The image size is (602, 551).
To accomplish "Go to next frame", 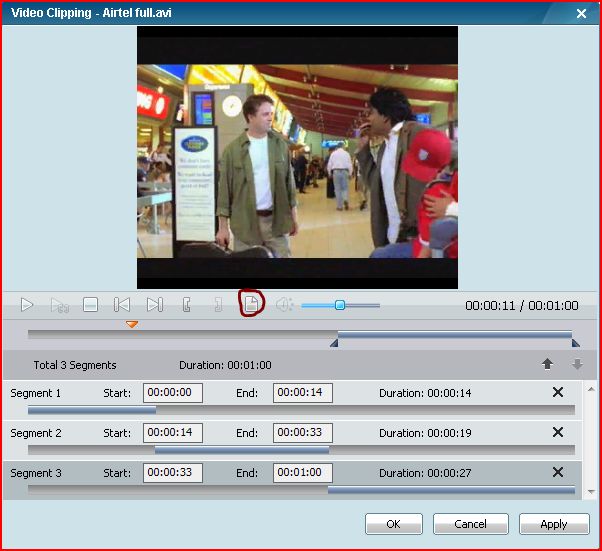I will (x=154, y=305).
